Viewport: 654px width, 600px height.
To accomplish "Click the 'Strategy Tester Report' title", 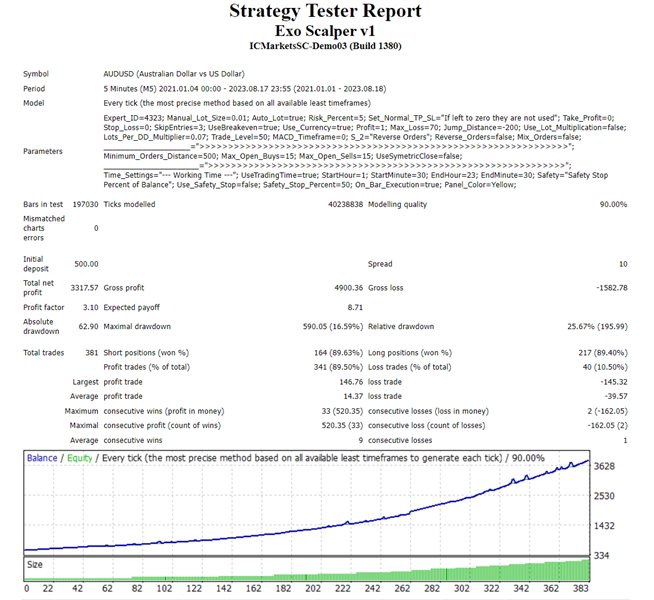I will tap(325, 11).
